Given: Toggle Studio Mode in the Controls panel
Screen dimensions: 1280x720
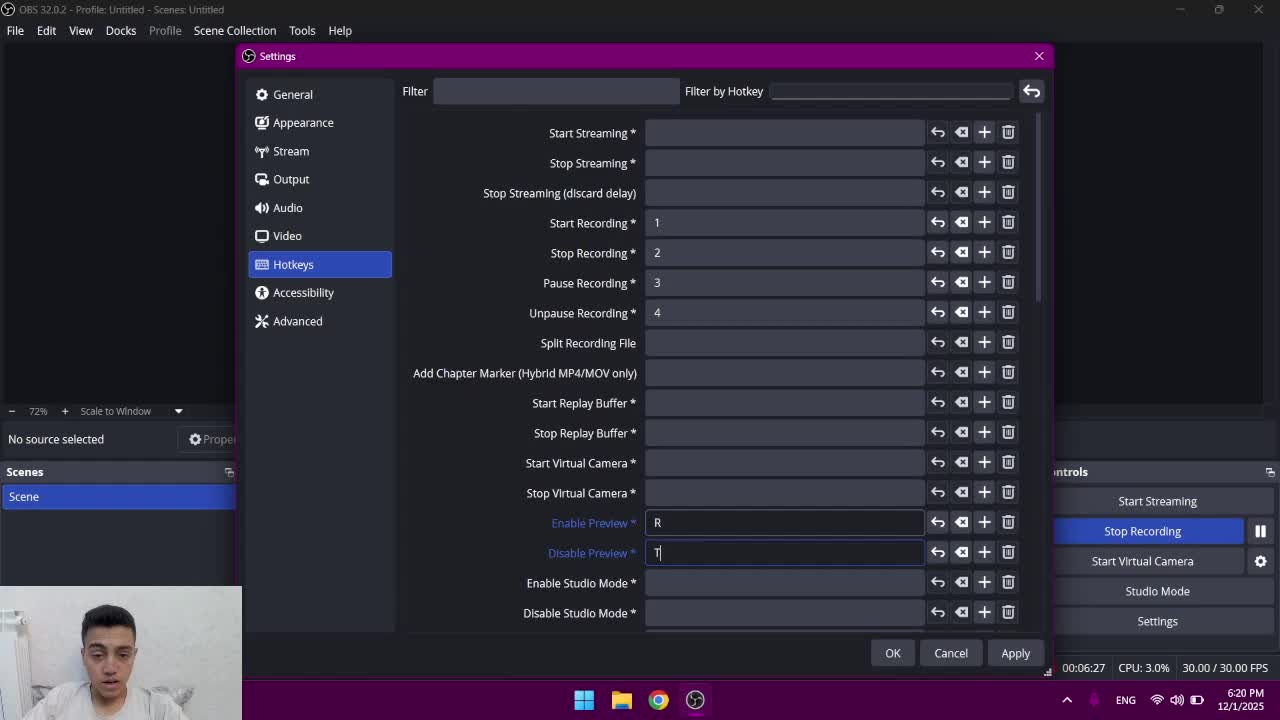Looking at the screenshot, I should click(1157, 591).
